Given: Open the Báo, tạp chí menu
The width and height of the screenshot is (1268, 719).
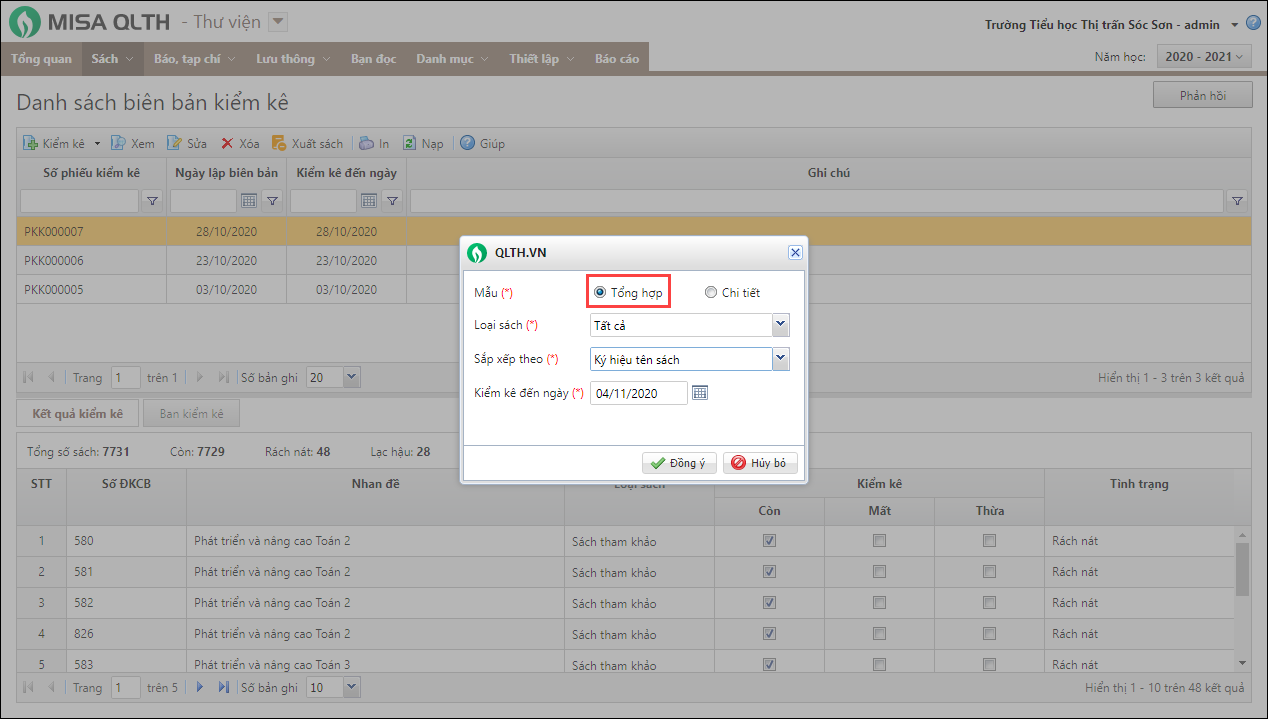Looking at the screenshot, I should pyautogui.click(x=195, y=59).
